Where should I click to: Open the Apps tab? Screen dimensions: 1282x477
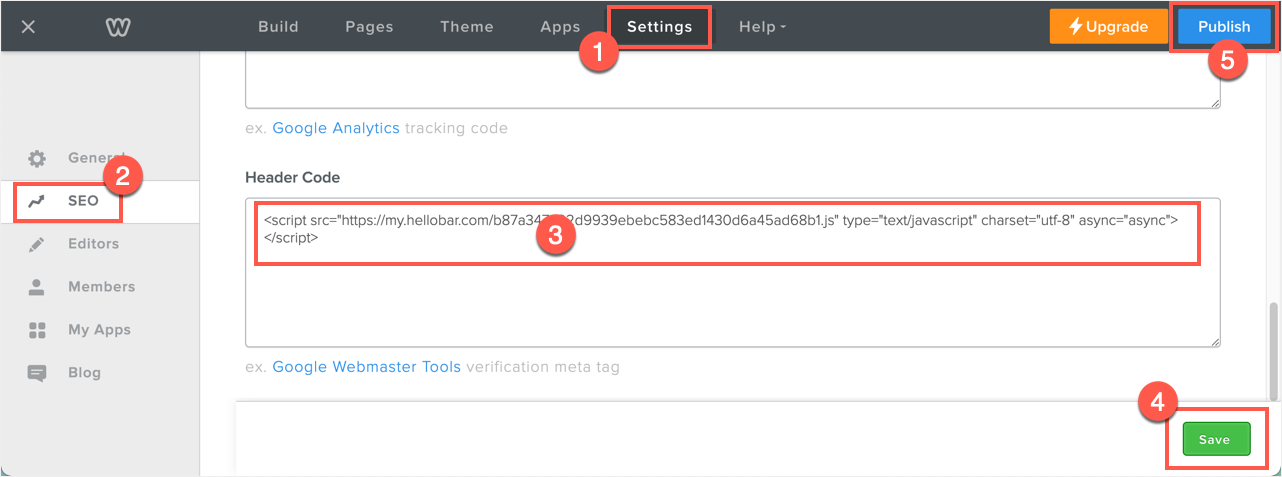(x=560, y=27)
